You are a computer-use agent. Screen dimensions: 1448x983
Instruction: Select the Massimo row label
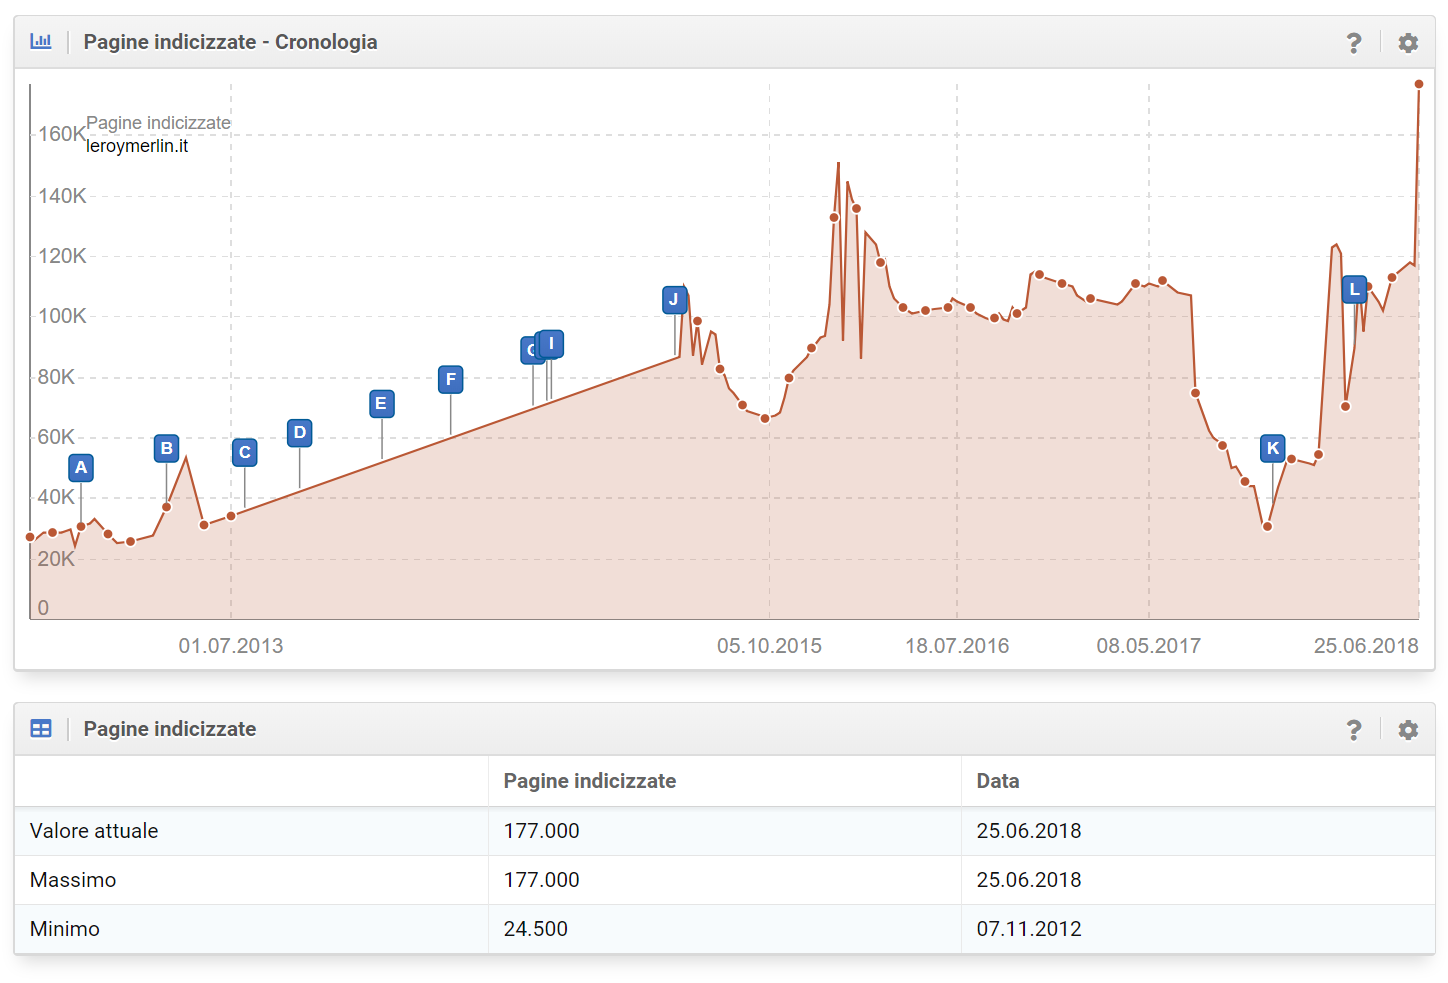pos(73,880)
